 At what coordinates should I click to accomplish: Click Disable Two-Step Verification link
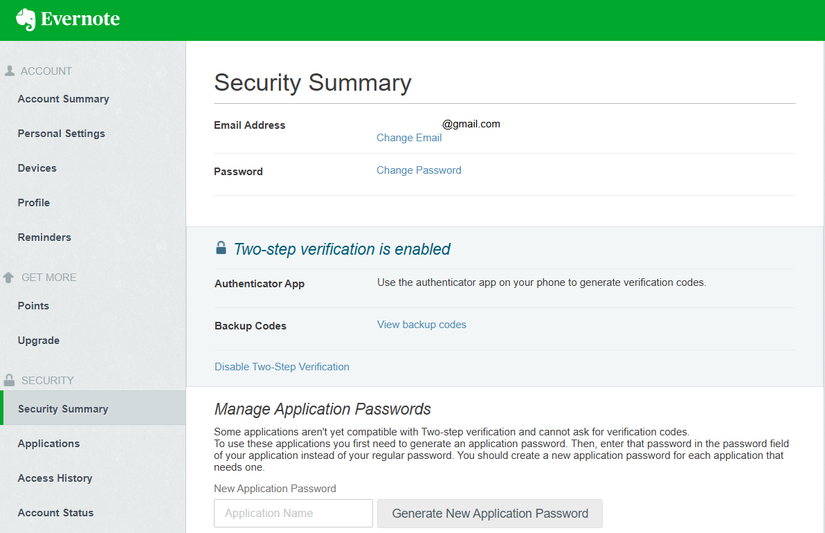pyautogui.click(x=281, y=367)
